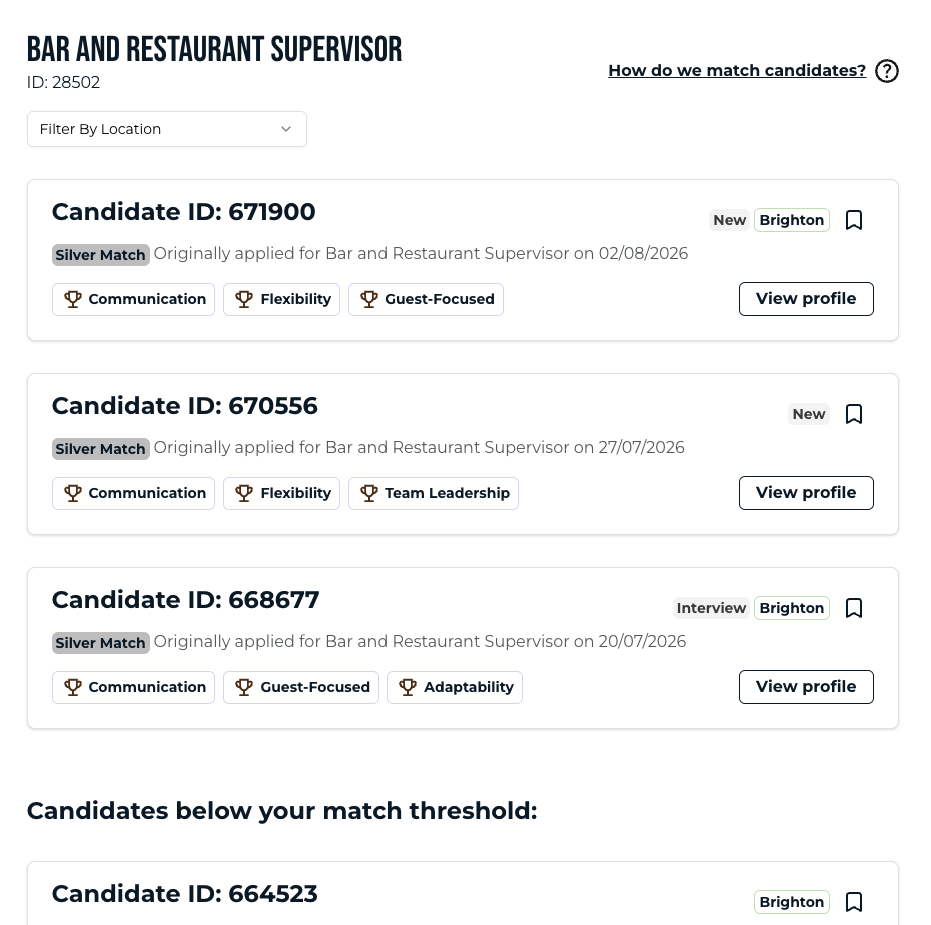Screen dimensions: 931x925
Task: Click Brighton tag on candidate 671900
Action: 791,220
